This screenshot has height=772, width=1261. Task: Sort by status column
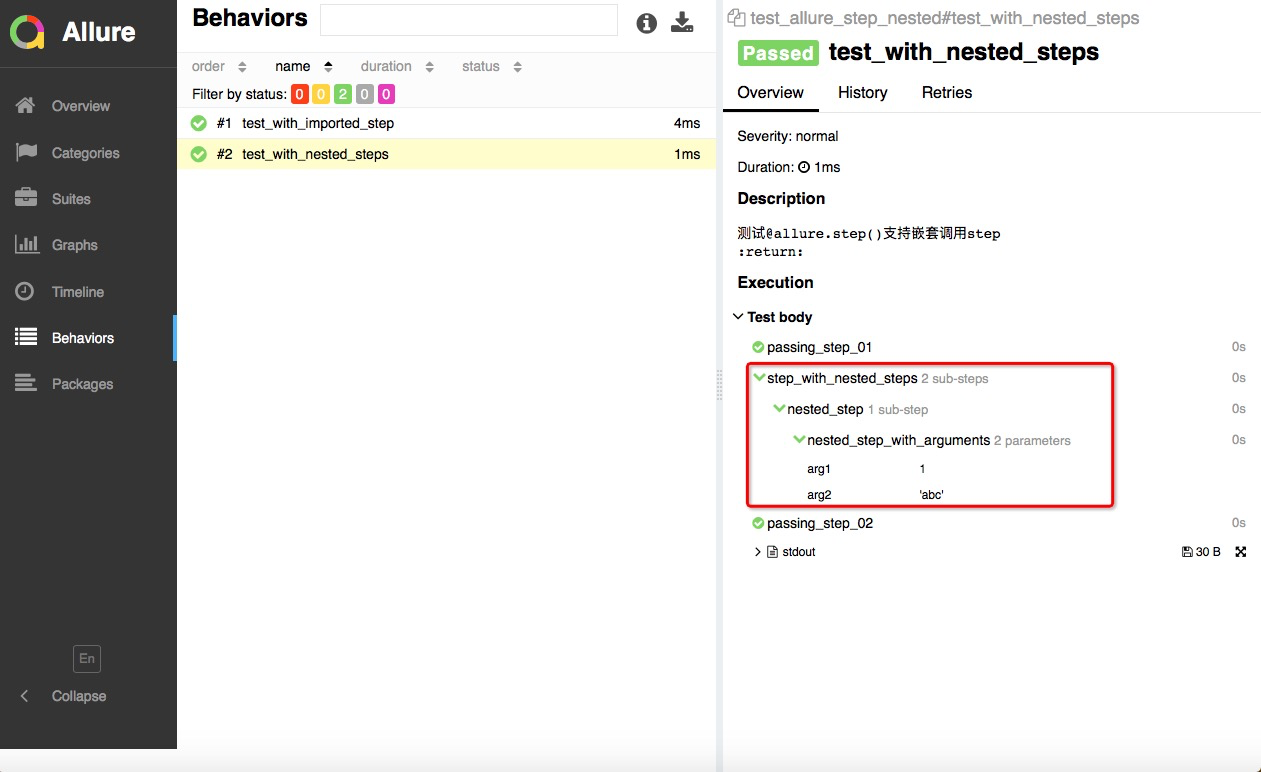492,66
